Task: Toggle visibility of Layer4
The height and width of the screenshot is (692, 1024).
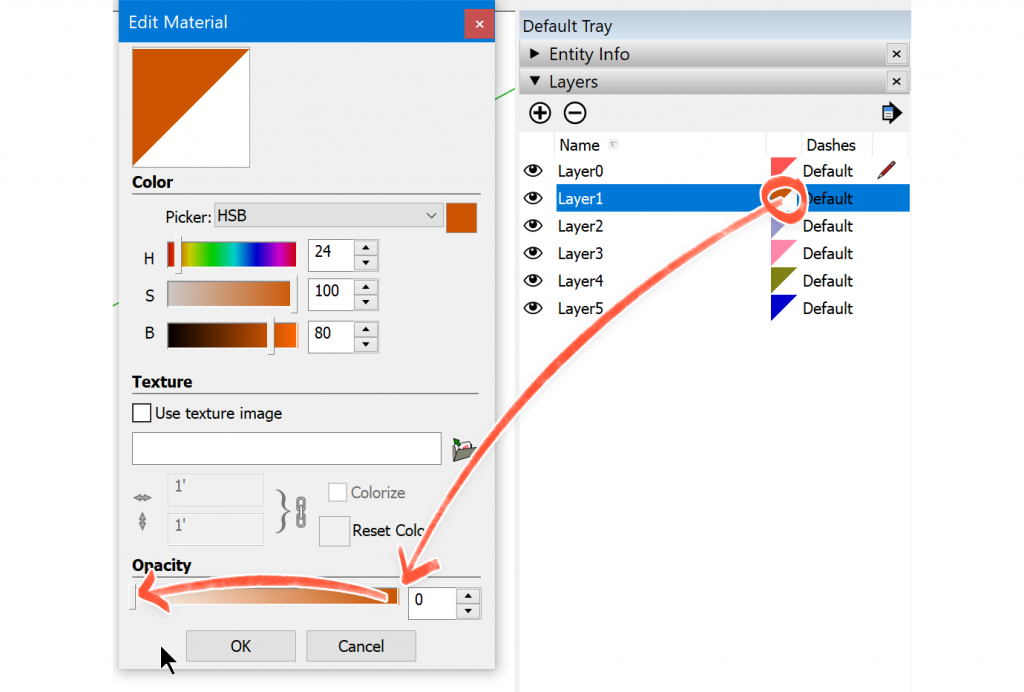Action: [x=533, y=281]
